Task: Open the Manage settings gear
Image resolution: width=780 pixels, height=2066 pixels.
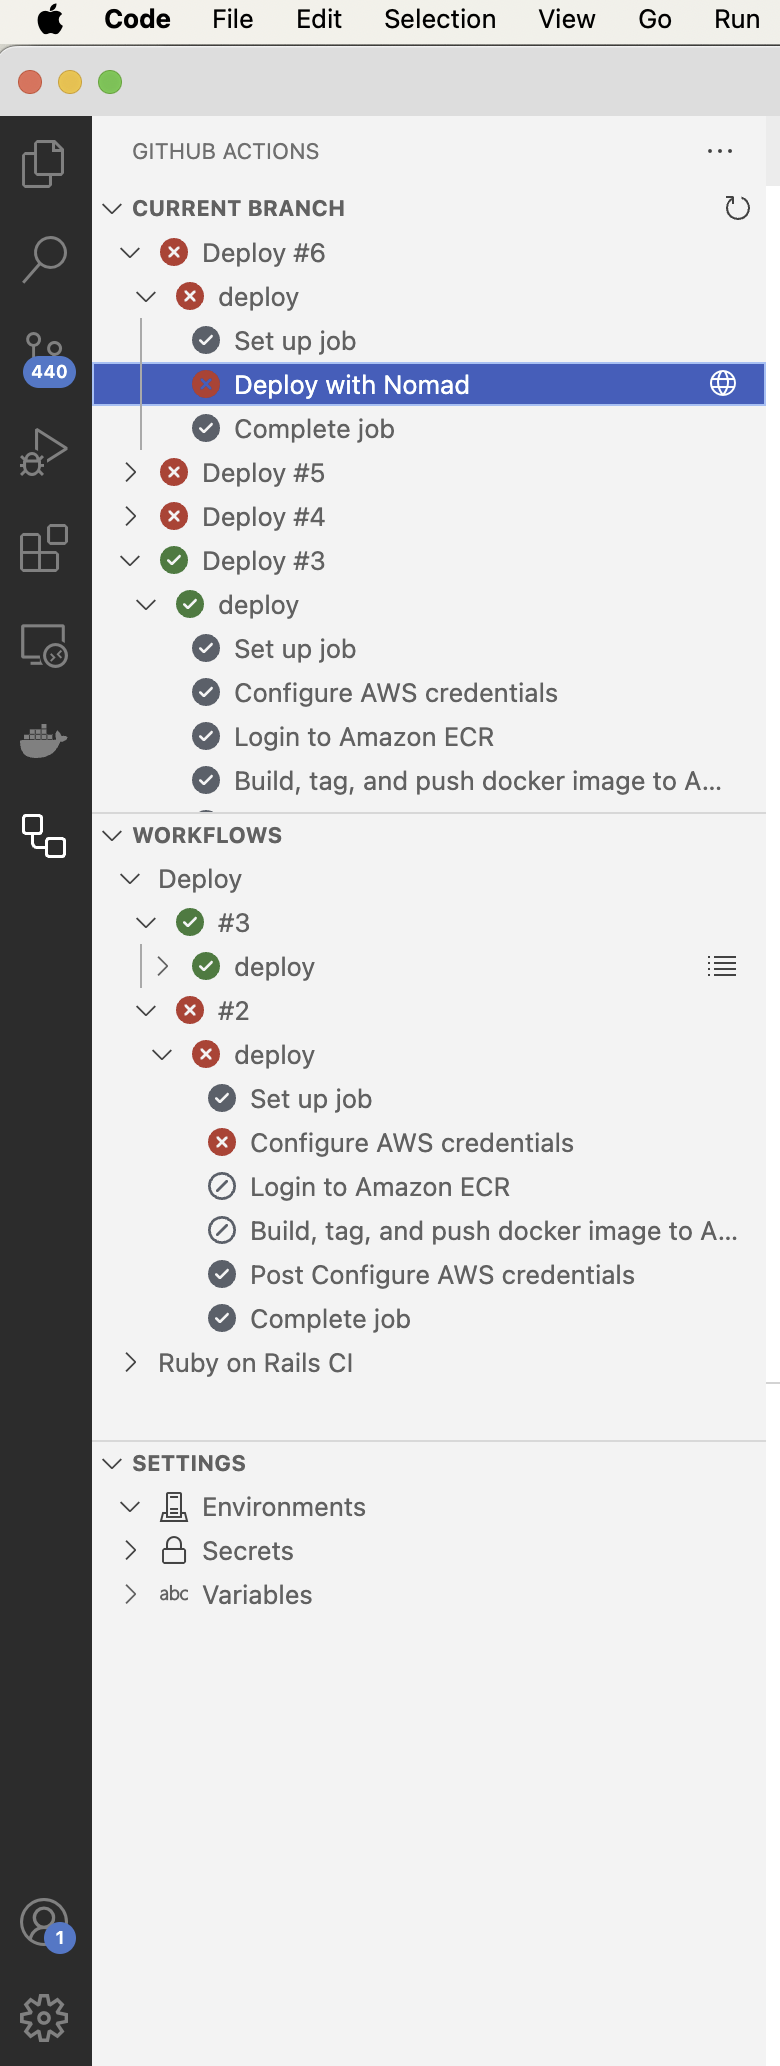Action: pos(45,2017)
